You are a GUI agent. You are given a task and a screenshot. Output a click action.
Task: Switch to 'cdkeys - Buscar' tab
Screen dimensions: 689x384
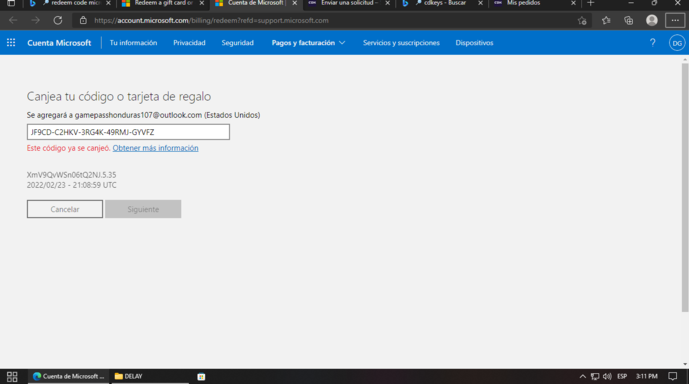point(441,3)
